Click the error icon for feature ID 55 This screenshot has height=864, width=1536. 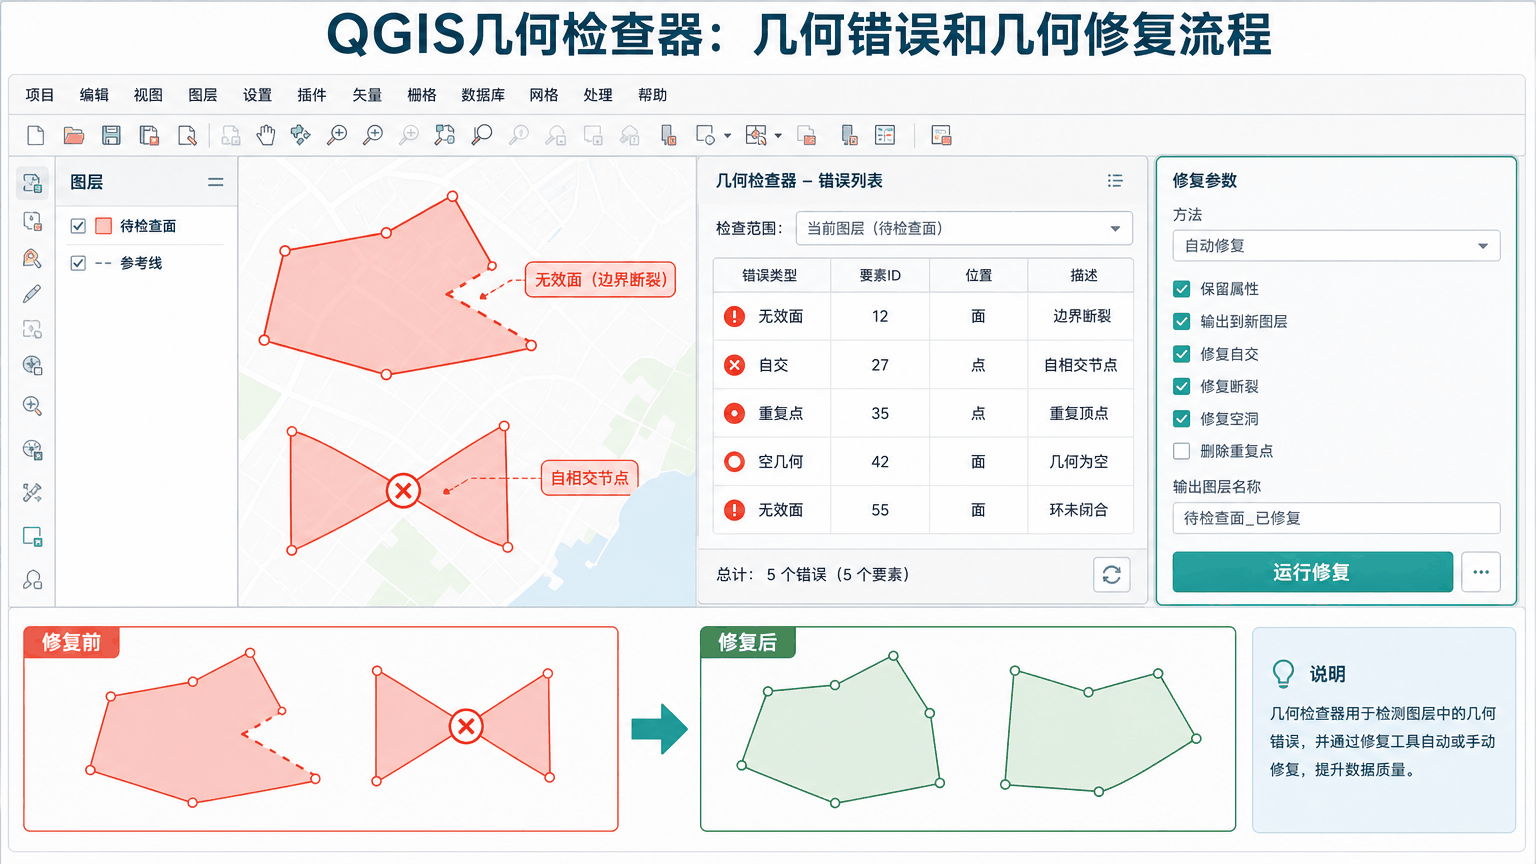tap(734, 510)
